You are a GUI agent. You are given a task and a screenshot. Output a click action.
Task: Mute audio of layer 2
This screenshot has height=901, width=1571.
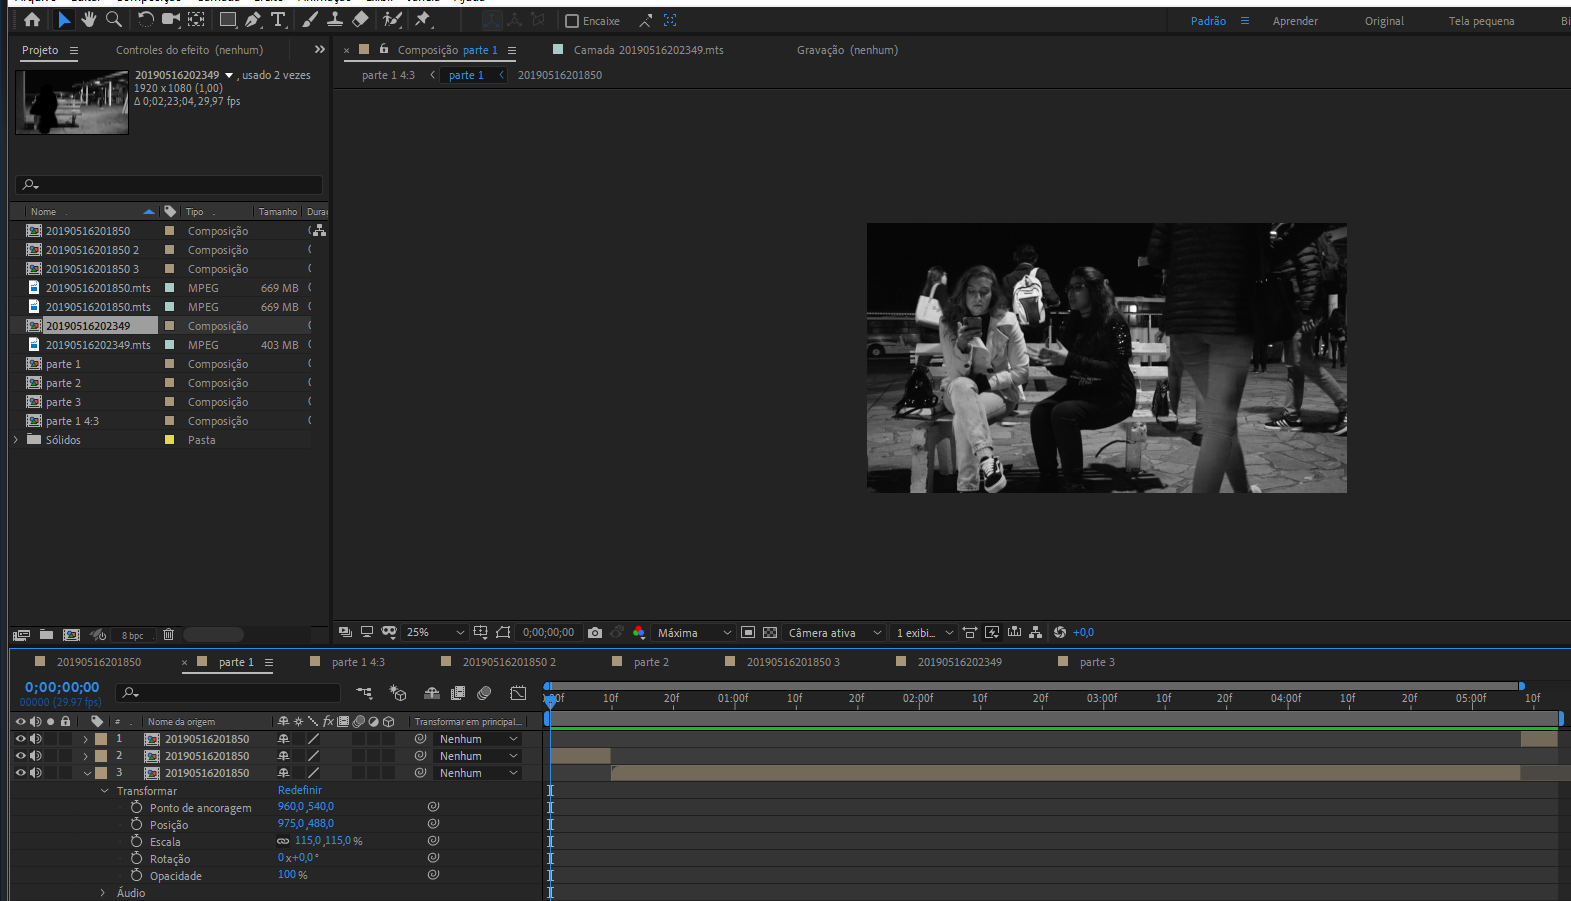pyautogui.click(x=36, y=756)
